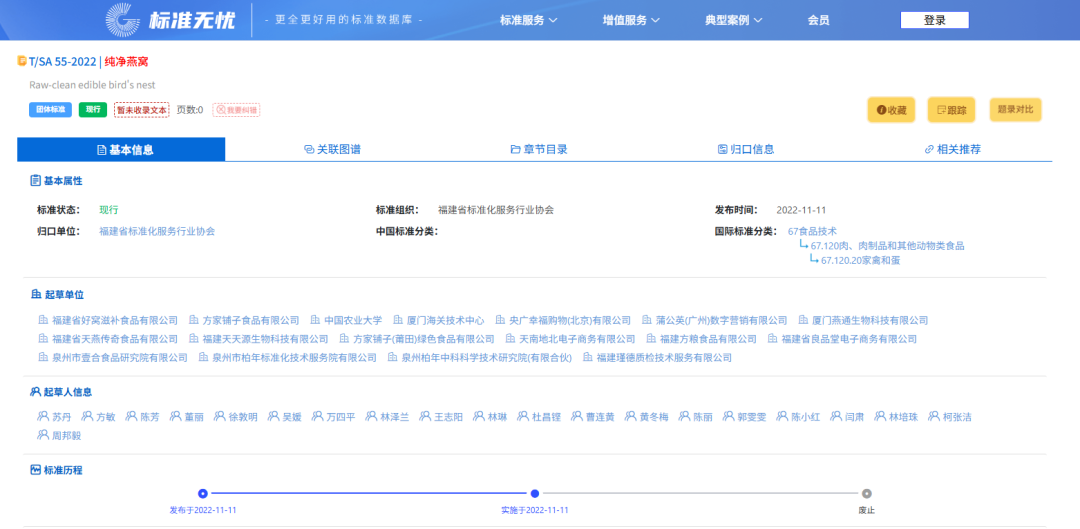The height and width of the screenshot is (529, 1080).
Task: Click the building icon before 天南地北电子商务有限公司
Action: point(510,339)
